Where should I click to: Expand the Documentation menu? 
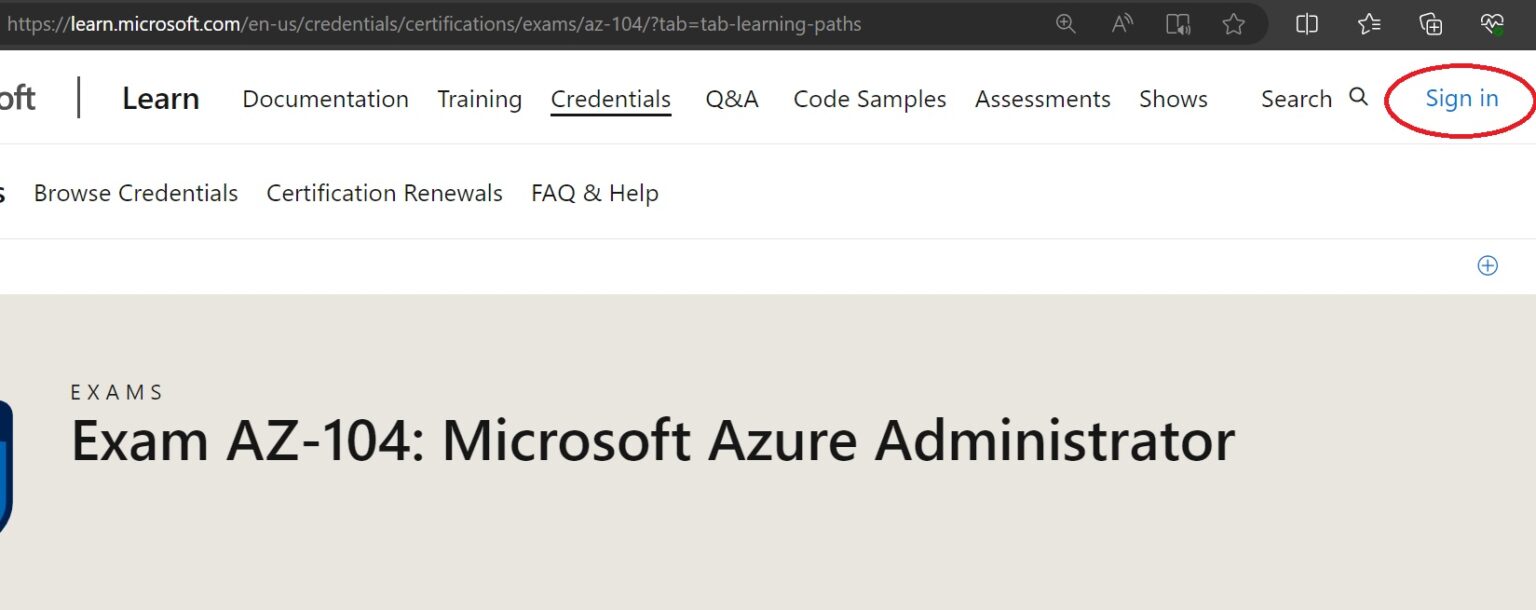[x=325, y=99]
